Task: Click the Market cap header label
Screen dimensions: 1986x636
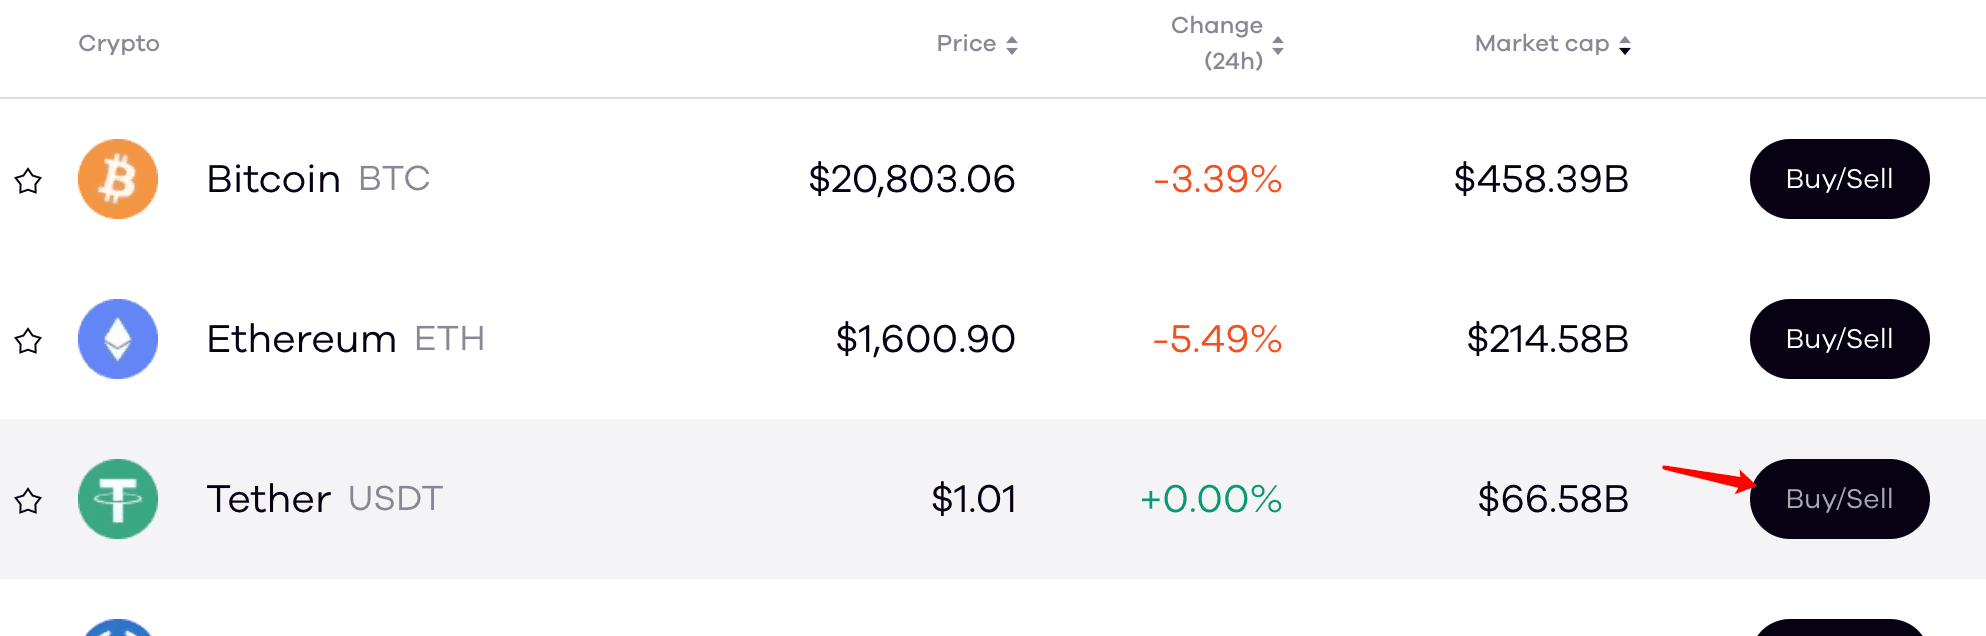Action: coord(1542,44)
